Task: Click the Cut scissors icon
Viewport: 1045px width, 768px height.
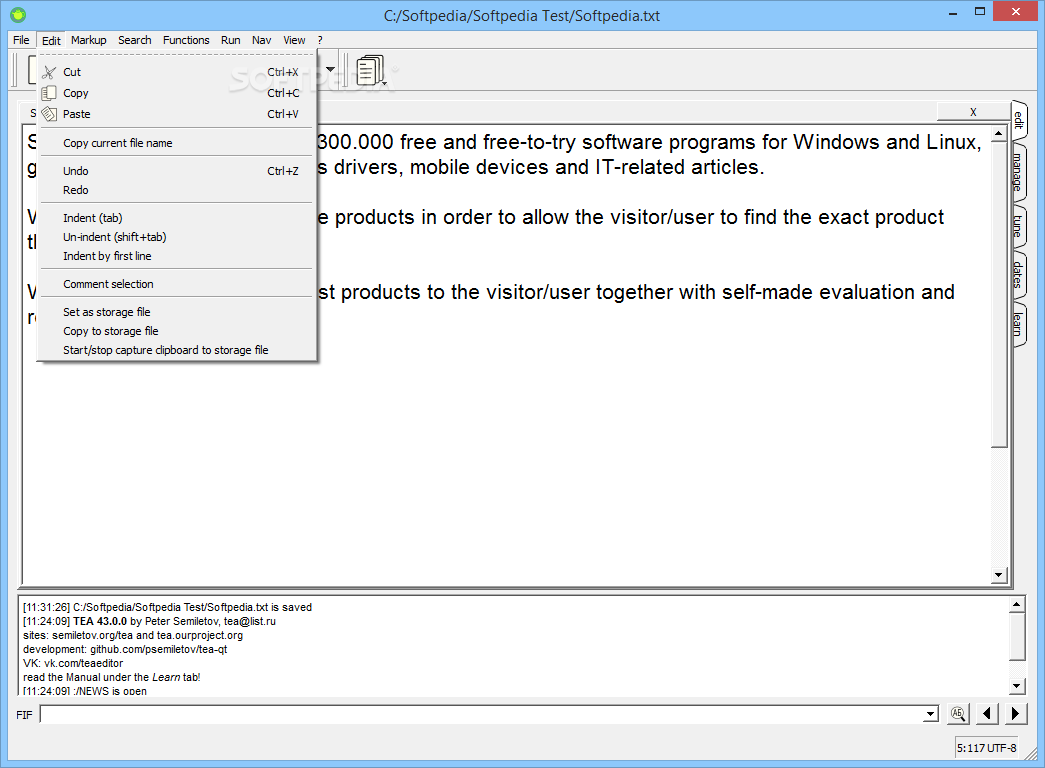Action: (49, 72)
